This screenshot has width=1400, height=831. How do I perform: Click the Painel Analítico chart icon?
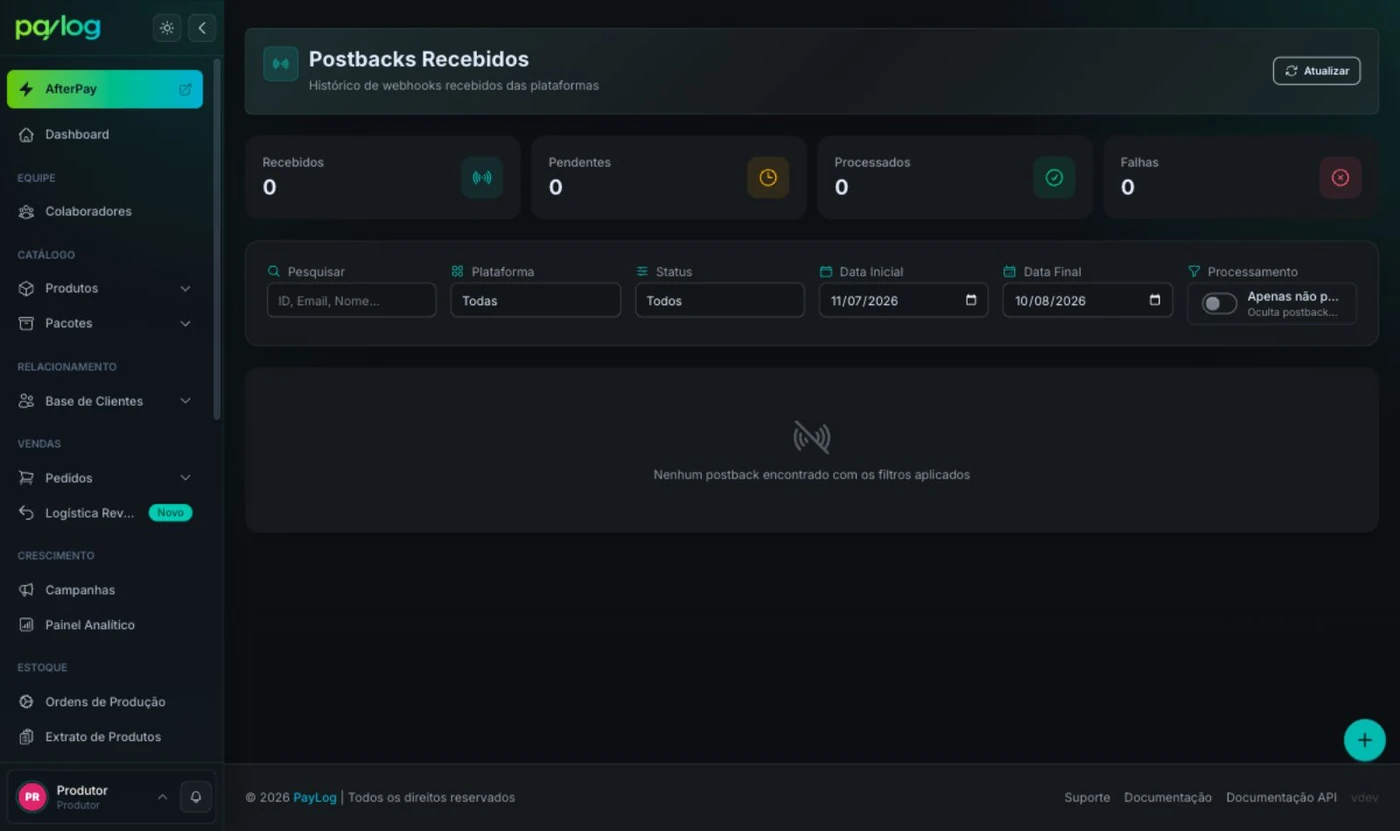tap(26, 625)
